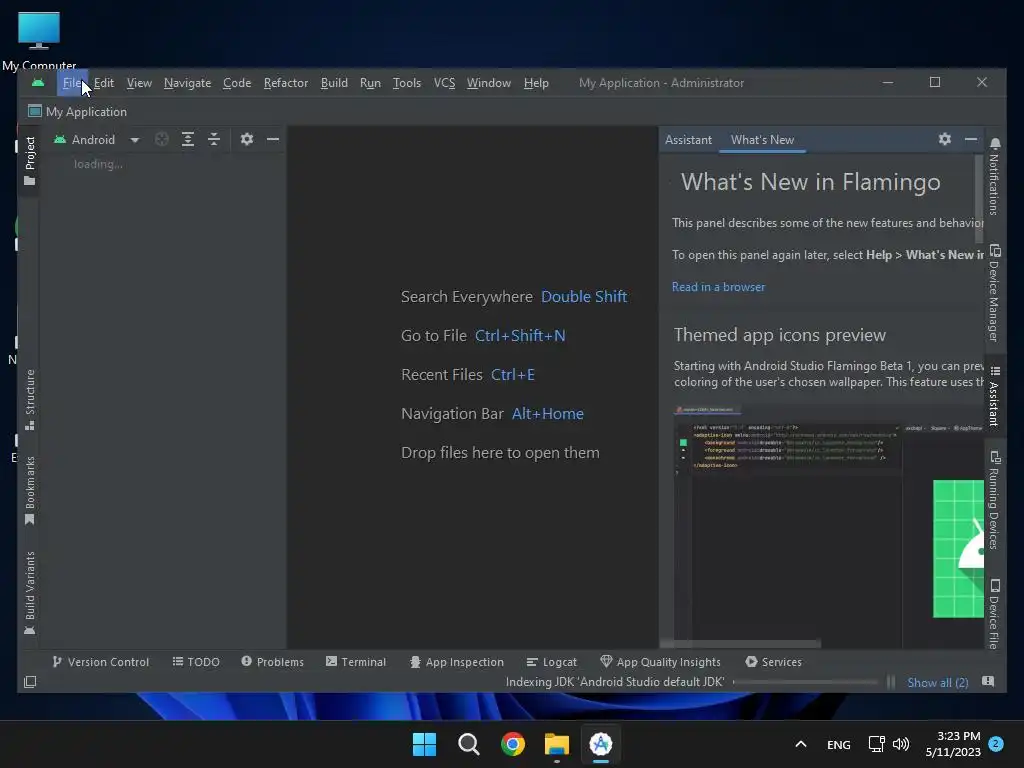Viewport: 1024px width, 768px height.
Task: Open the App Inspection tool window
Action: (456, 662)
